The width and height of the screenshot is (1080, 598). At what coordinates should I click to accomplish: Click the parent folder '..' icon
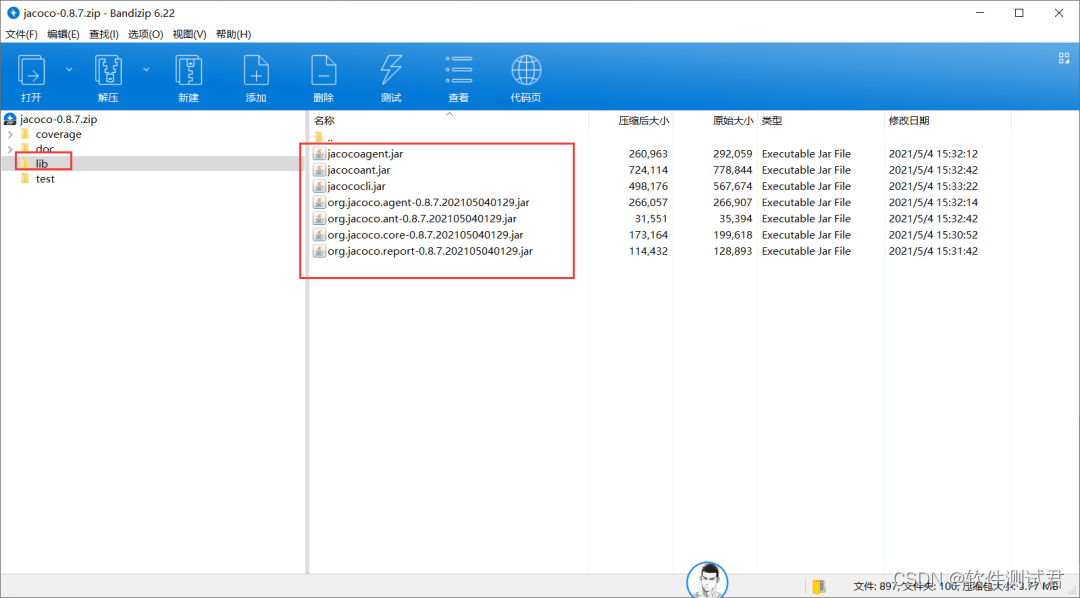pos(319,137)
